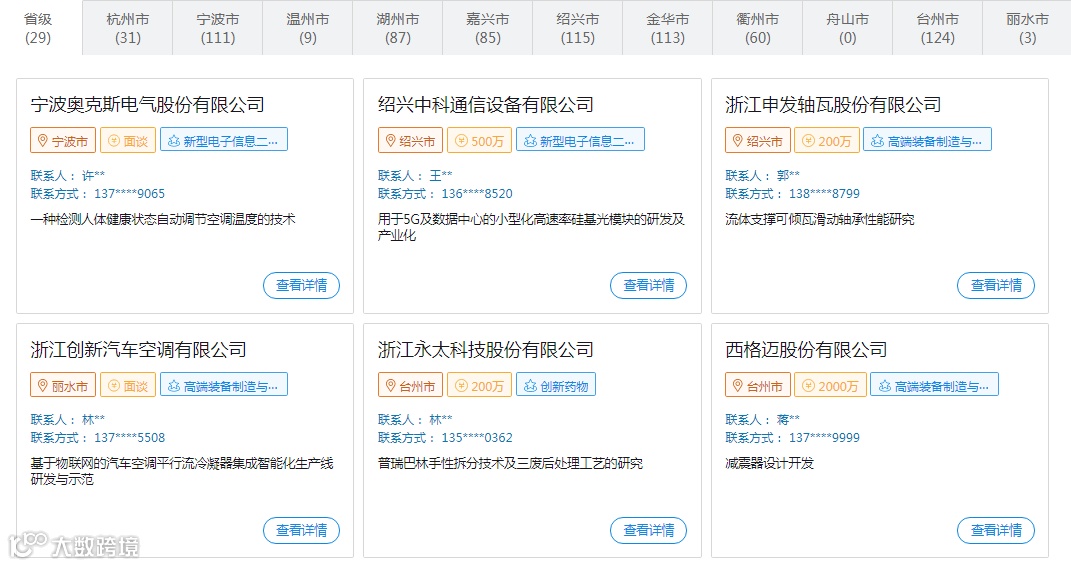Image resolution: width=1071 pixels, height=566 pixels.
Task: View details for 绍兴中科通信设备有限公司
Action: pos(648,285)
